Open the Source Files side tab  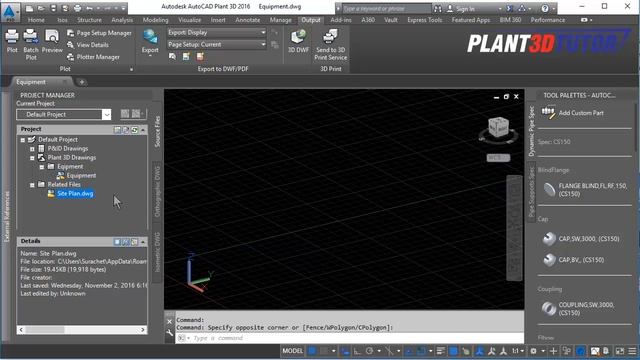tap(158, 131)
